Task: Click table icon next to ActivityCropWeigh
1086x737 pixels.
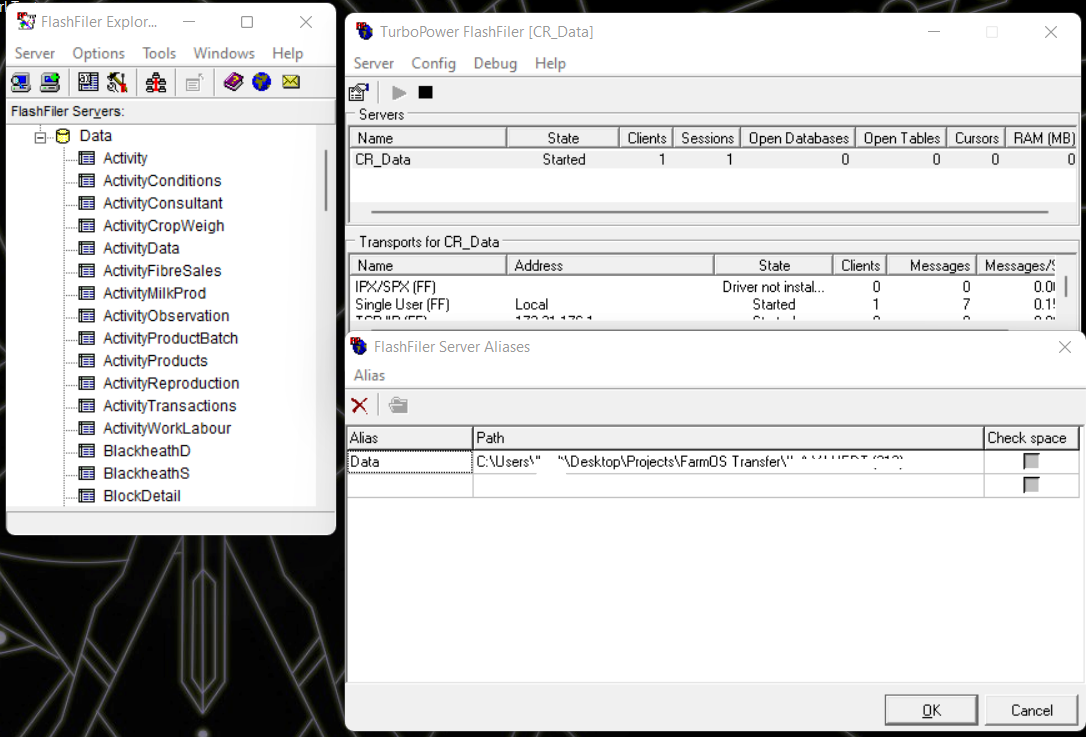Action: click(x=87, y=226)
